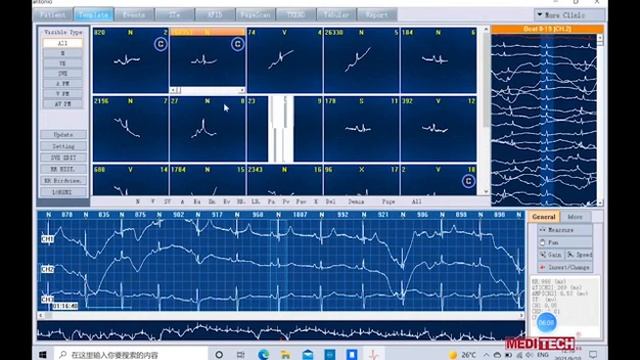Select template 11 labeled S with 178 beats

pyautogui.click(x=361, y=129)
